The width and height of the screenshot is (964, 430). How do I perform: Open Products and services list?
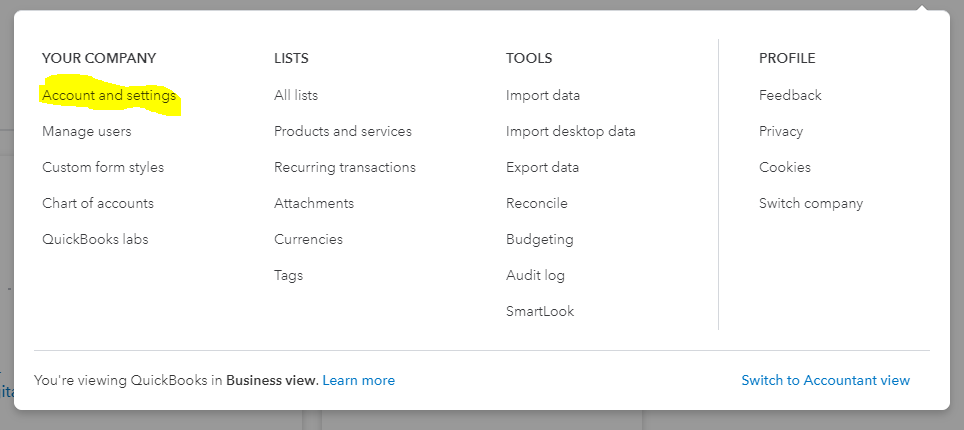click(343, 132)
